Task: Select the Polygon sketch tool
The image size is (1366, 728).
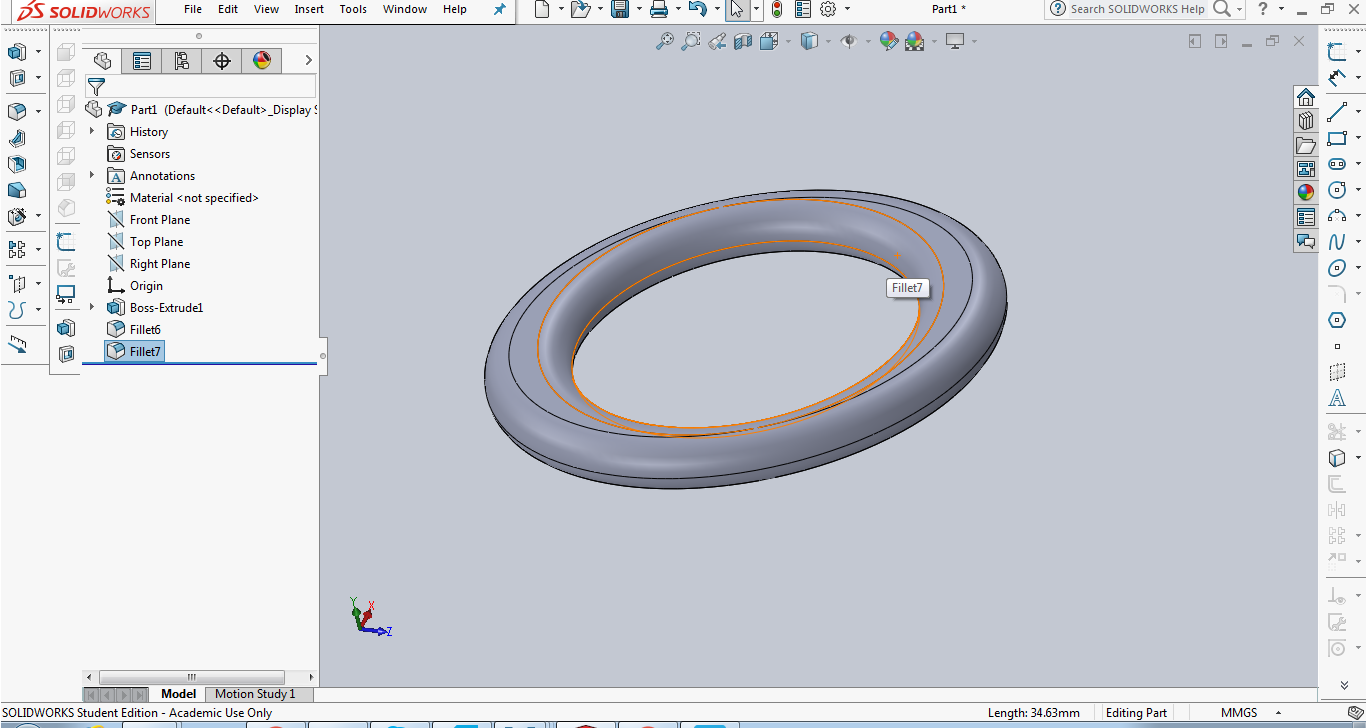Action: pyautogui.click(x=1337, y=320)
